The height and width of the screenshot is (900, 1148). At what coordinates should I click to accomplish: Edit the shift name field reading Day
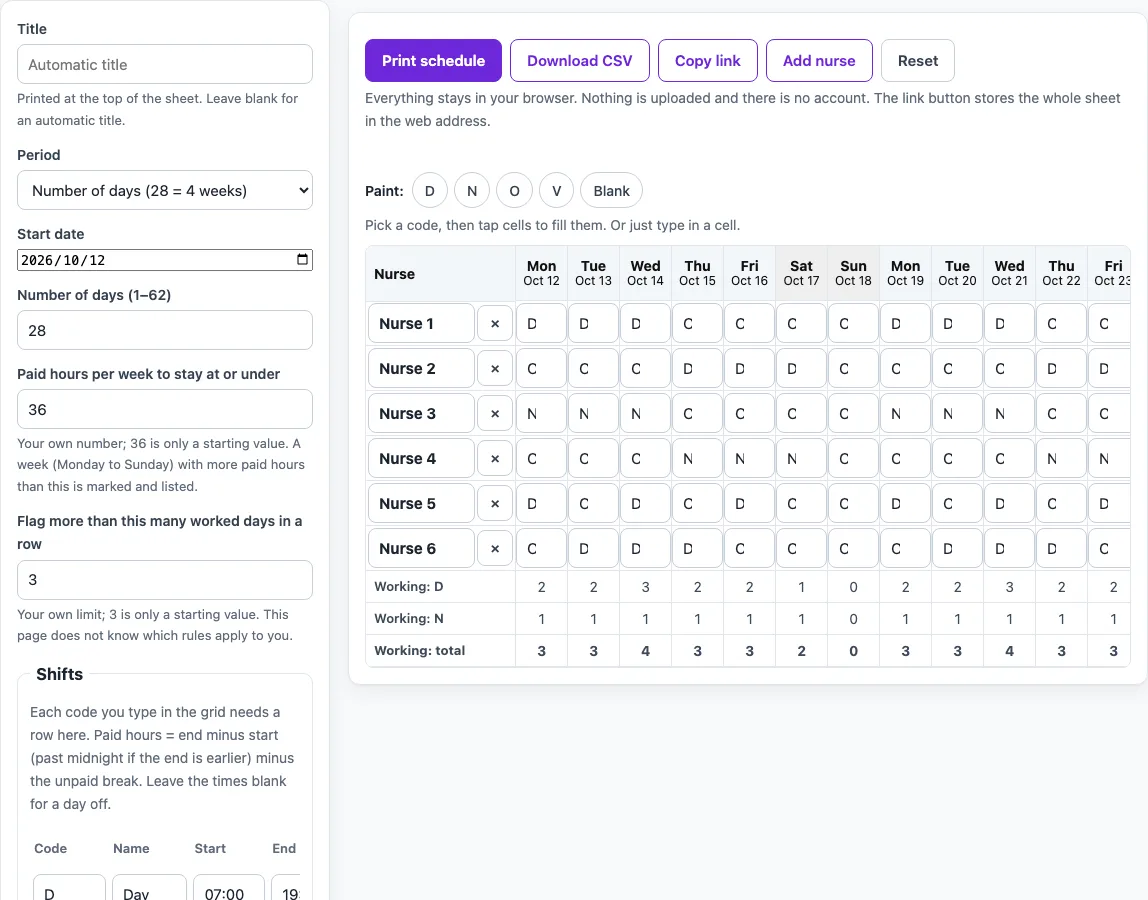coord(149,890)
